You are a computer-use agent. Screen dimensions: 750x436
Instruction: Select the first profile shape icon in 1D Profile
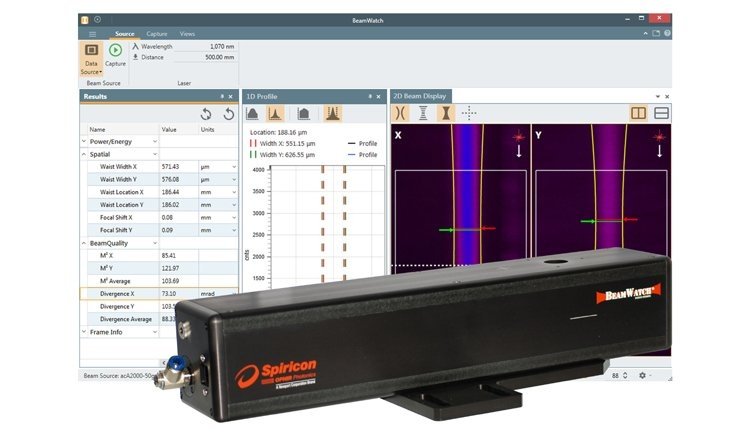(x=253, y=114)
